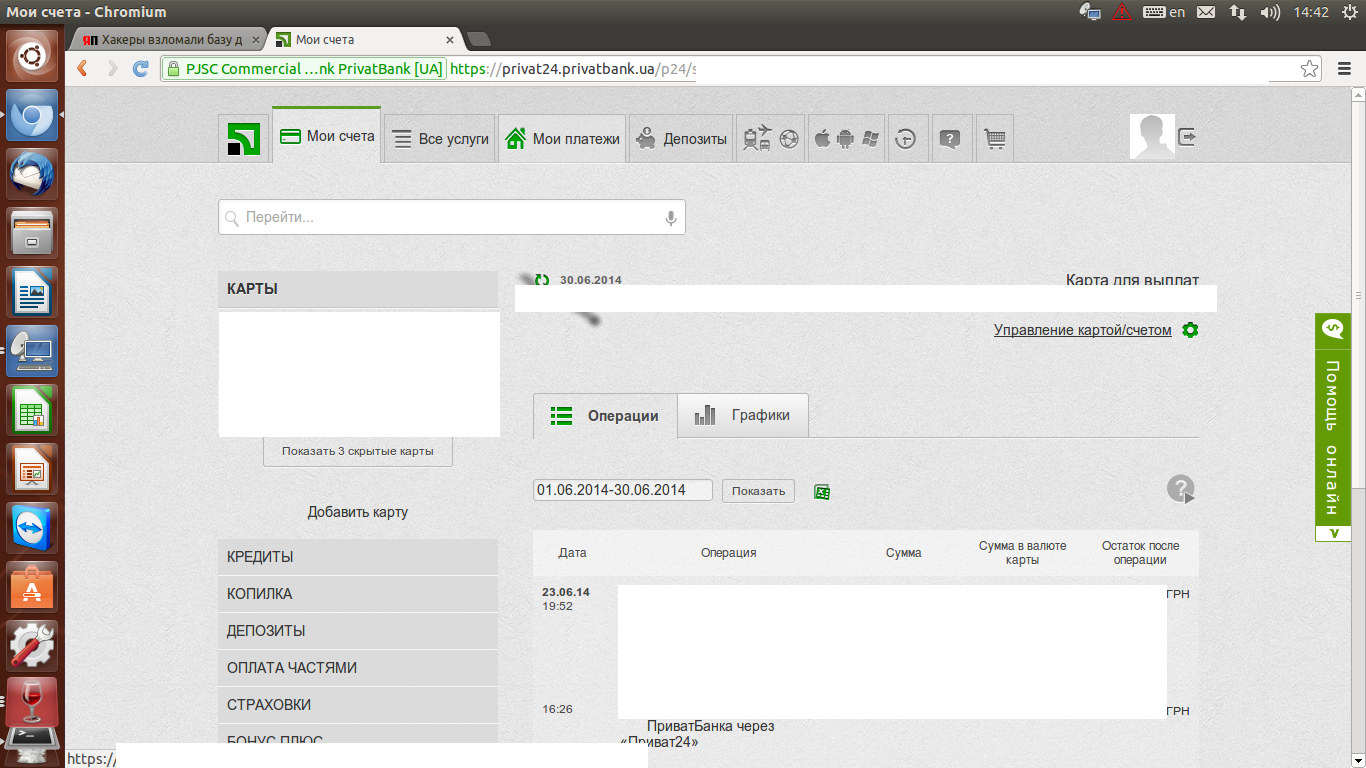The width and height of the screenshot is (1366, 768).
Task: Open the sound volume indicator
Action: coord(1270,12)
